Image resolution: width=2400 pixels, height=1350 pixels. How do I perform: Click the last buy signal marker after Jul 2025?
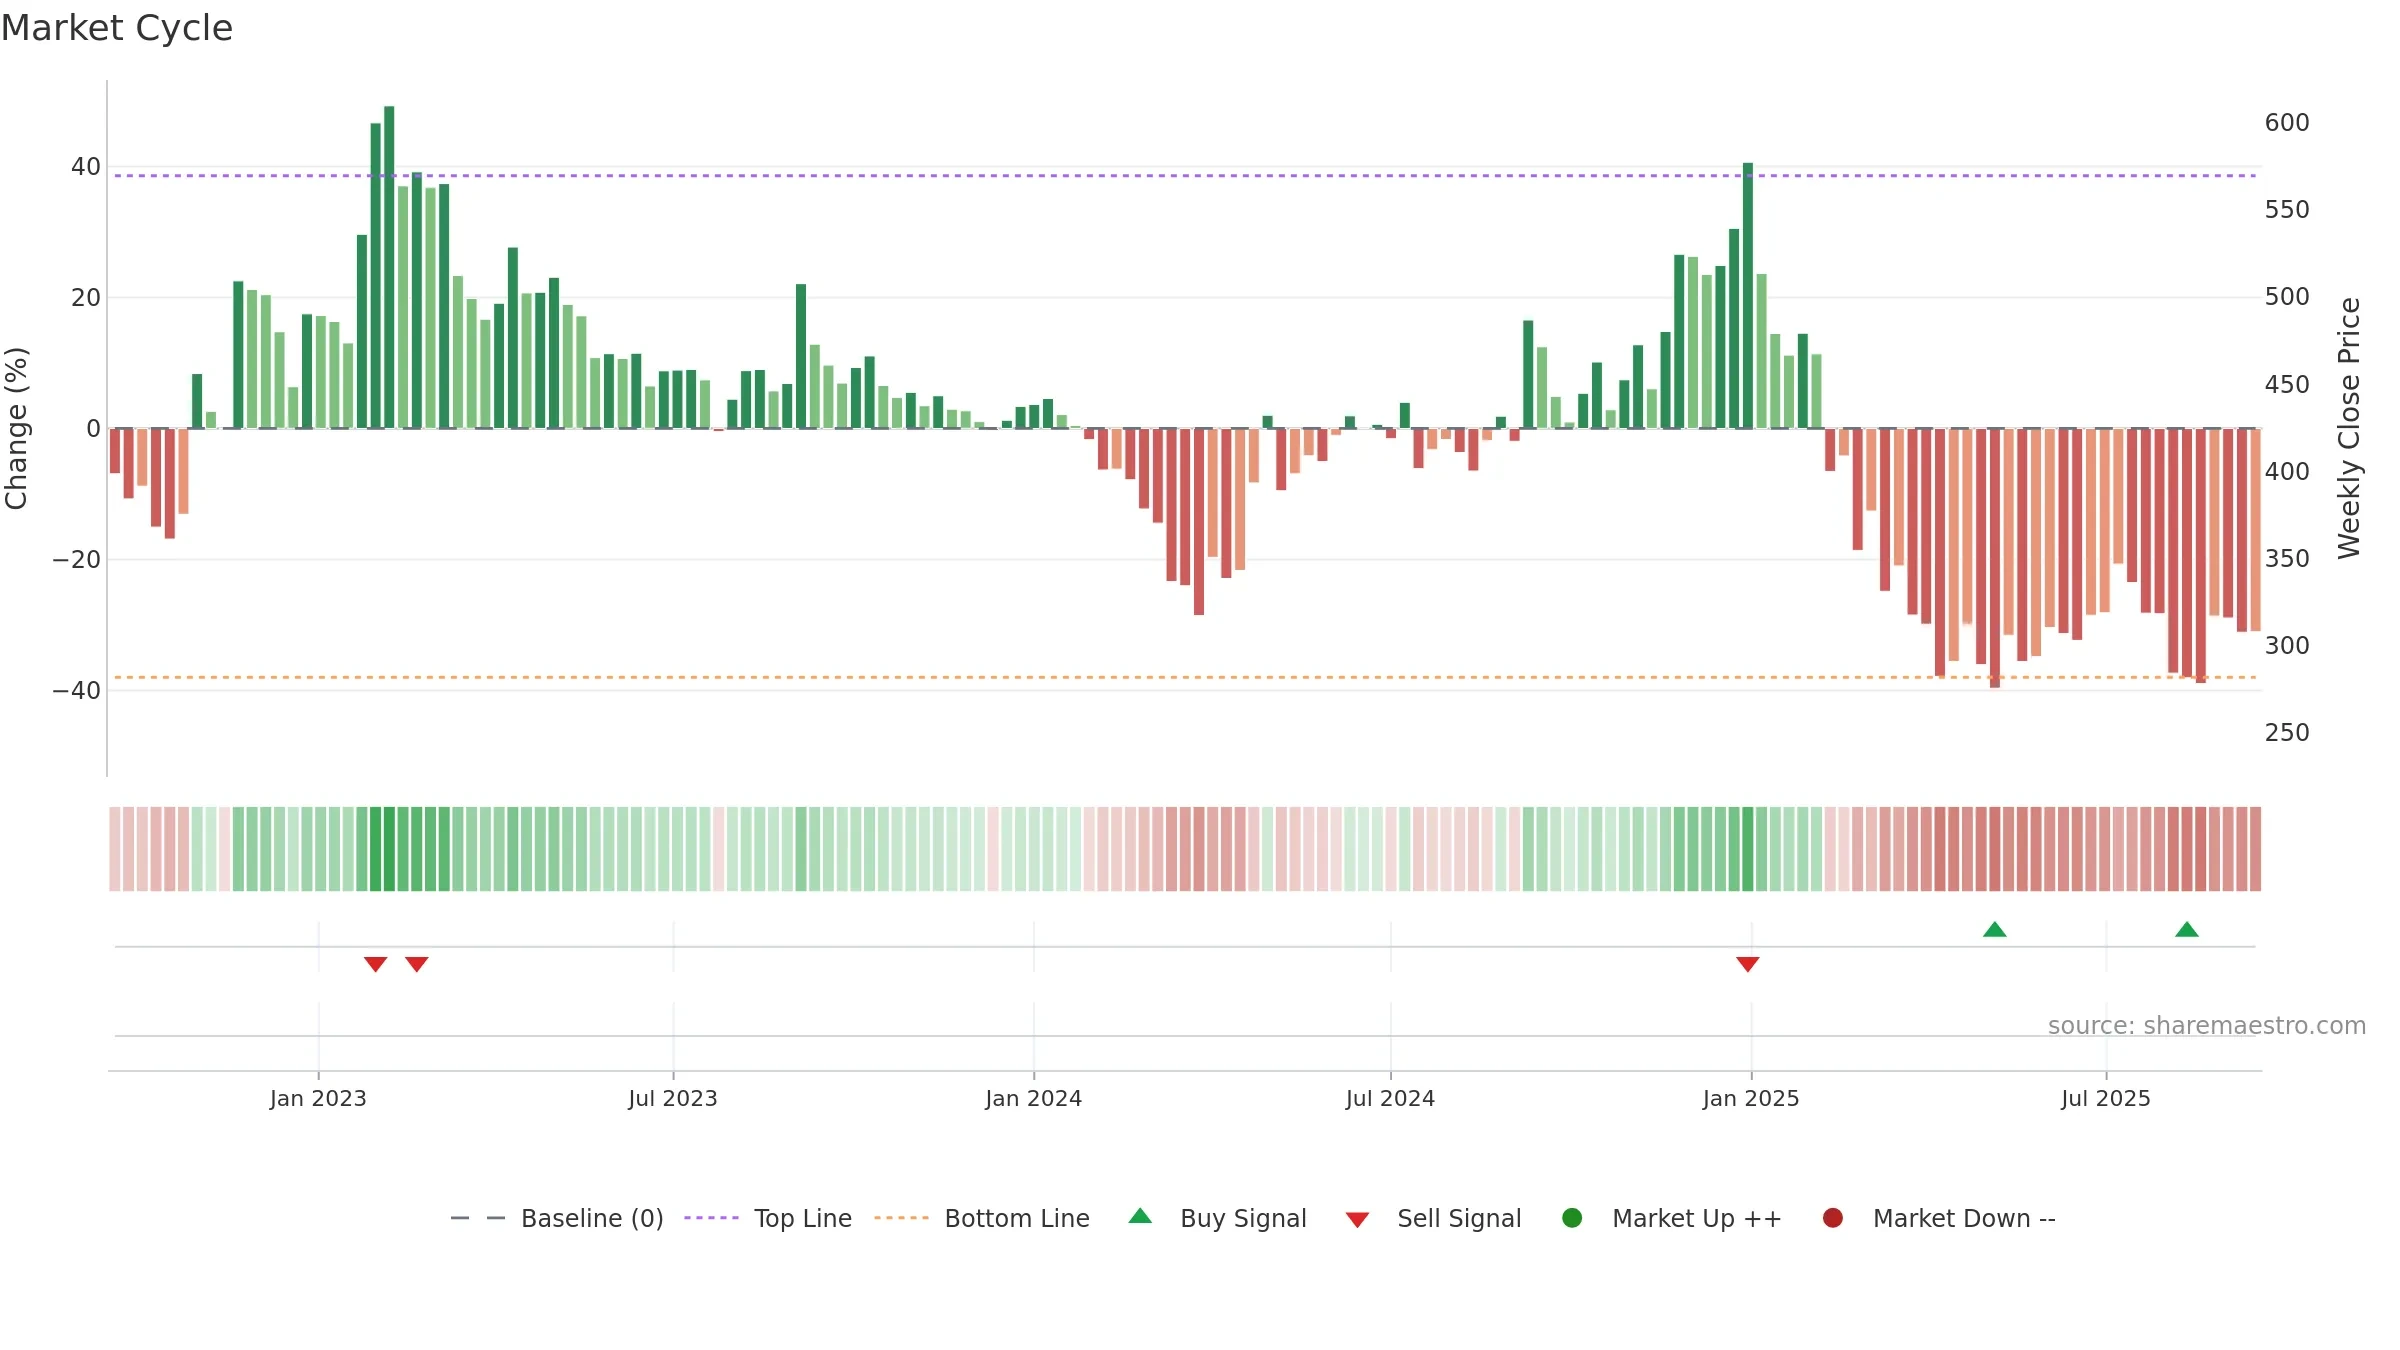tap(2187, 929)
